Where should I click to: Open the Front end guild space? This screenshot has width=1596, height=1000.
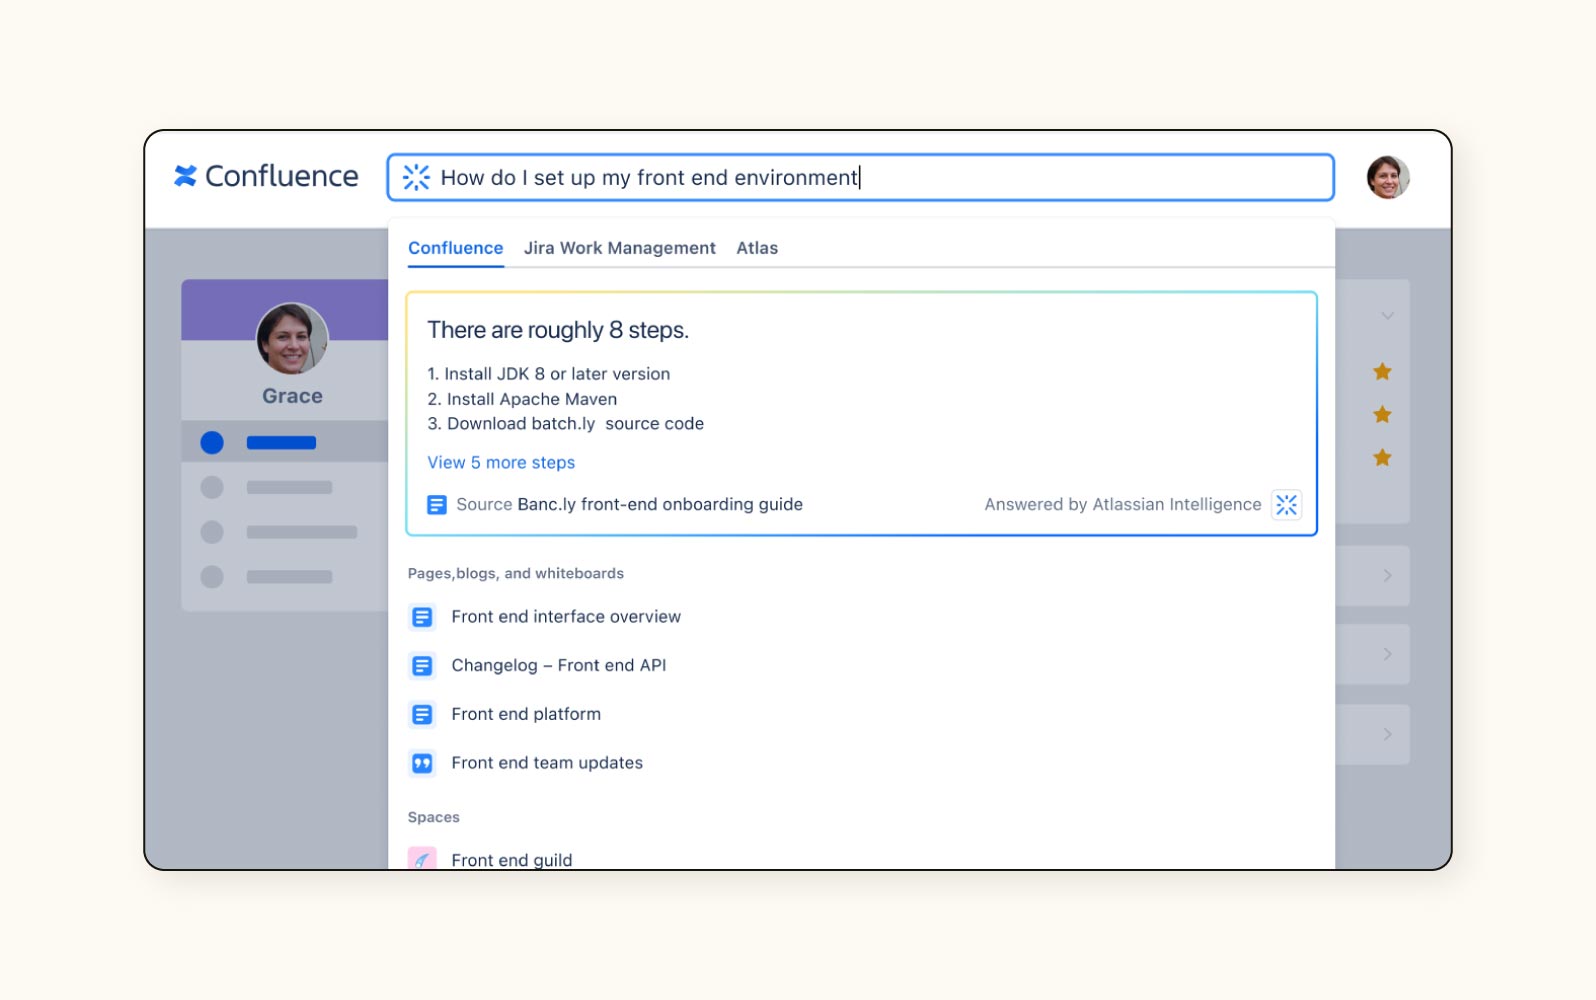(512, 860)
